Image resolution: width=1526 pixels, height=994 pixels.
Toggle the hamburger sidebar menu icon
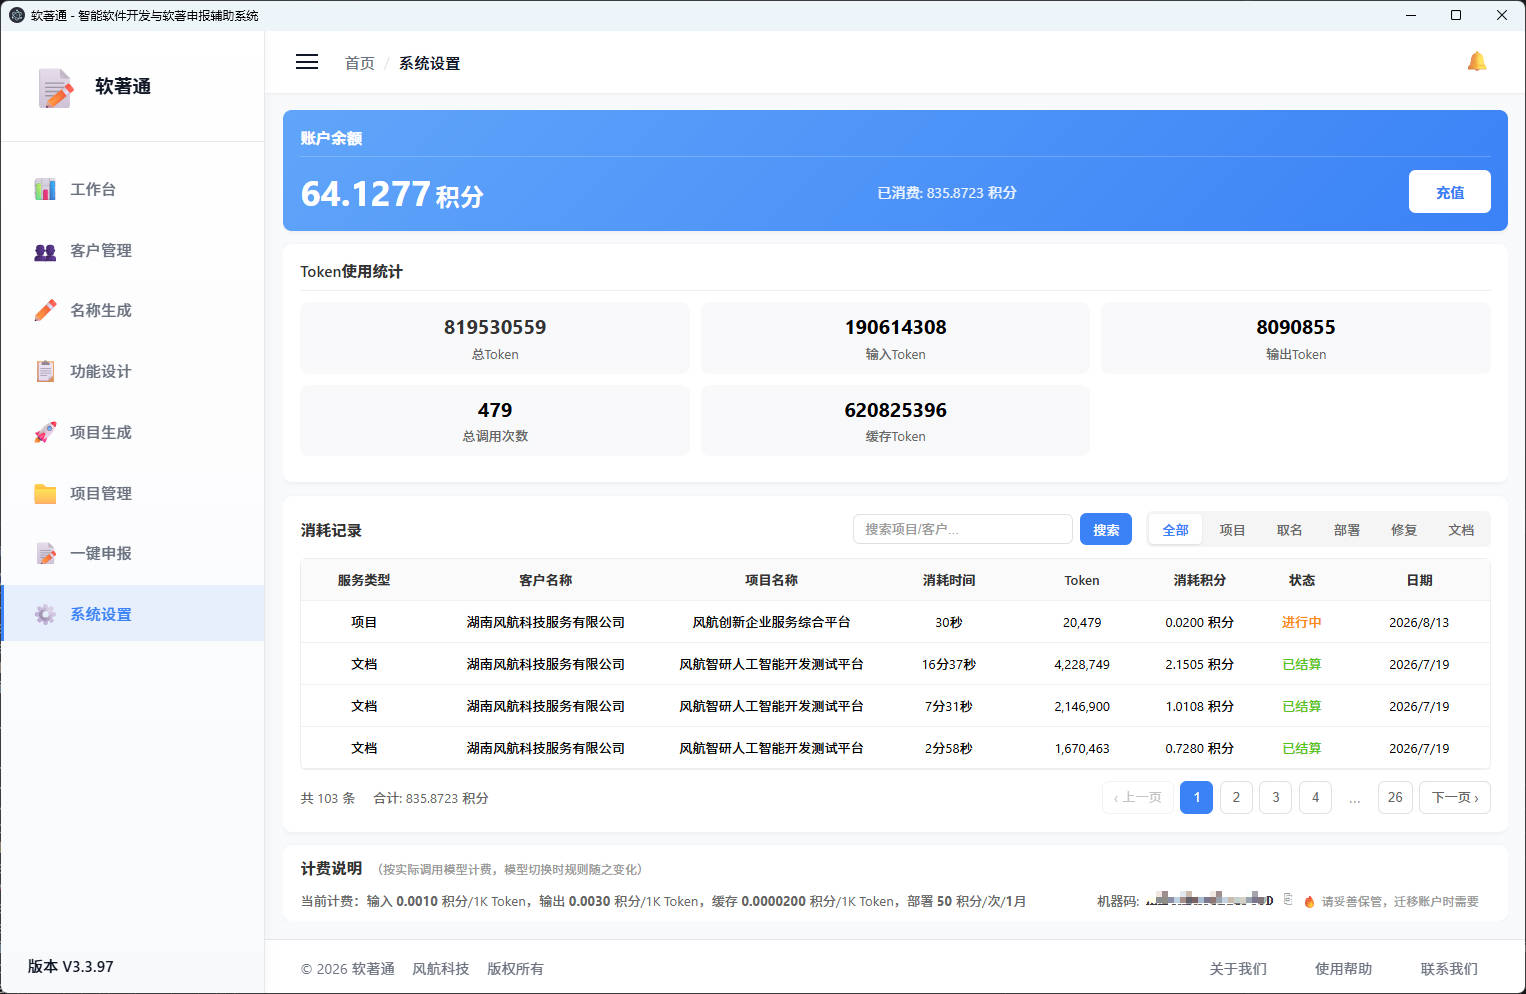pos(307,62)
